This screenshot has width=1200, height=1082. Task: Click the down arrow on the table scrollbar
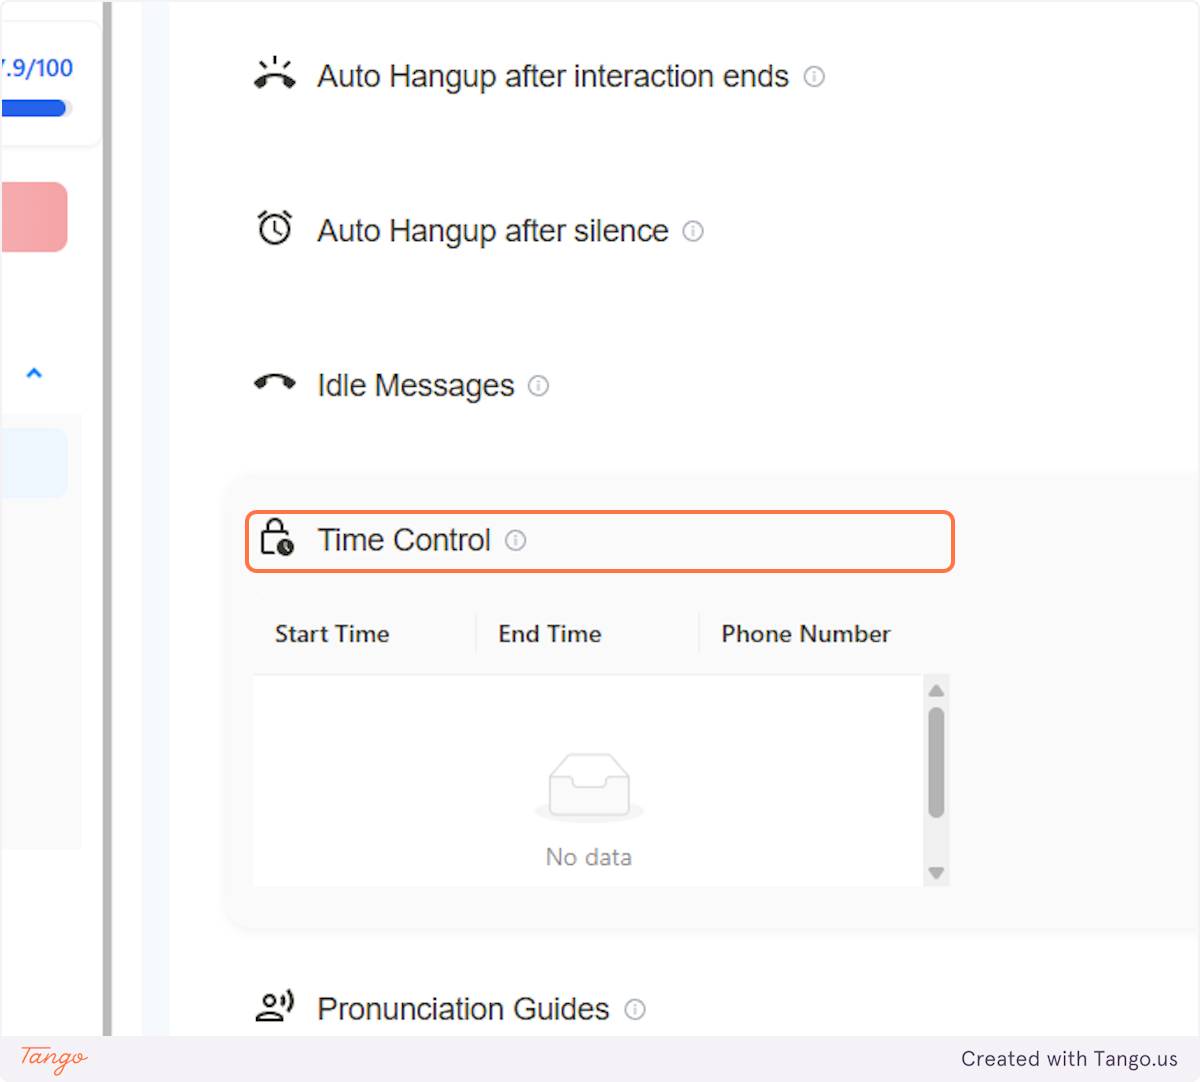tap(937, 873)
